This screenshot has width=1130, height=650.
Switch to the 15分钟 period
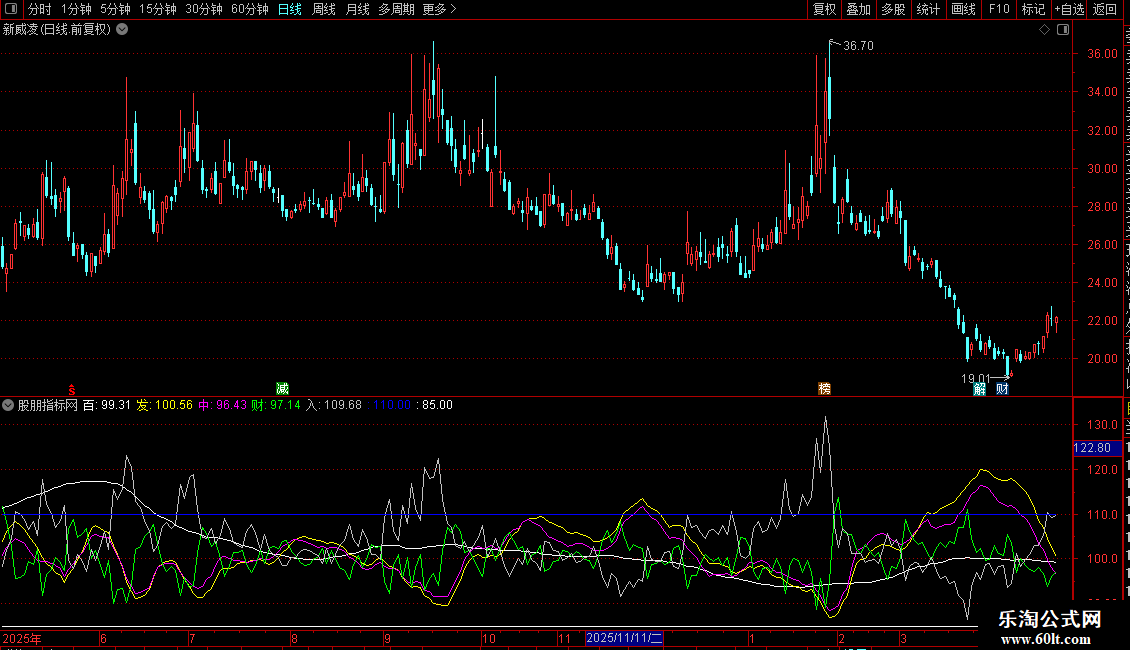(158, 9)
